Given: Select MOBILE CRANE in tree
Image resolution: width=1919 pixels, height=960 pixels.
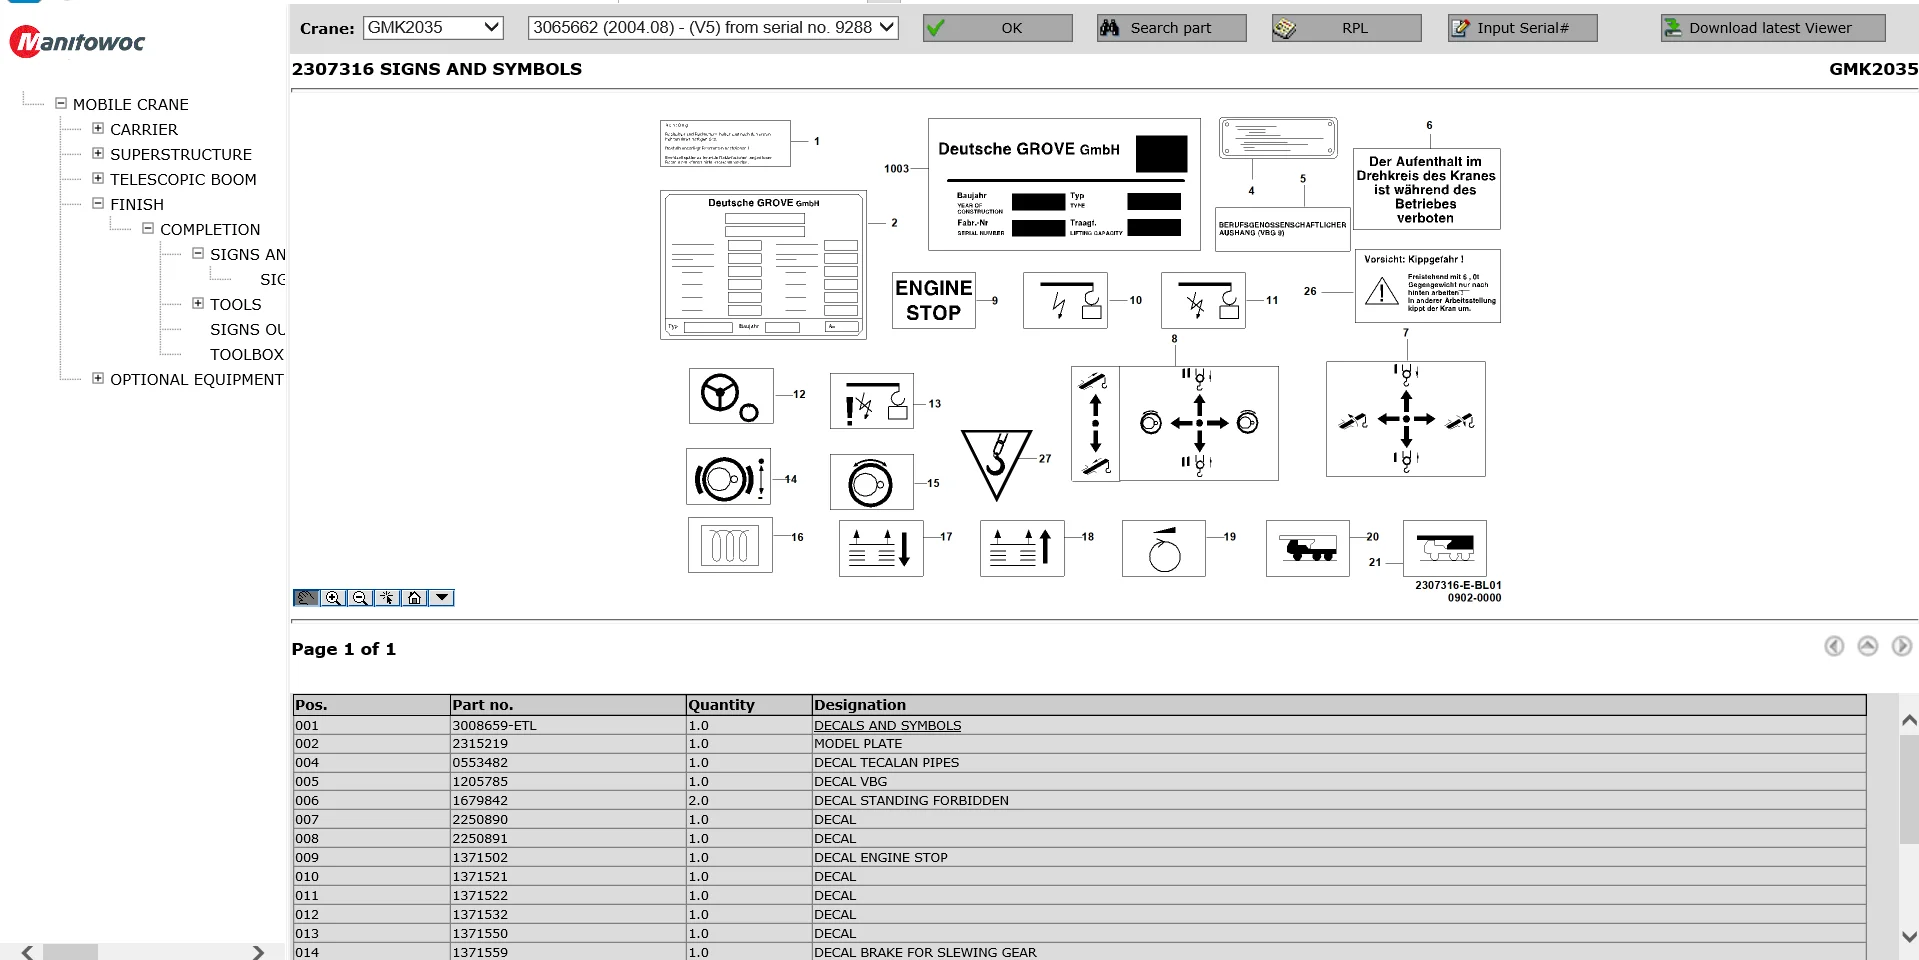Looking at the screenshot, I should [x=130, y=104].
